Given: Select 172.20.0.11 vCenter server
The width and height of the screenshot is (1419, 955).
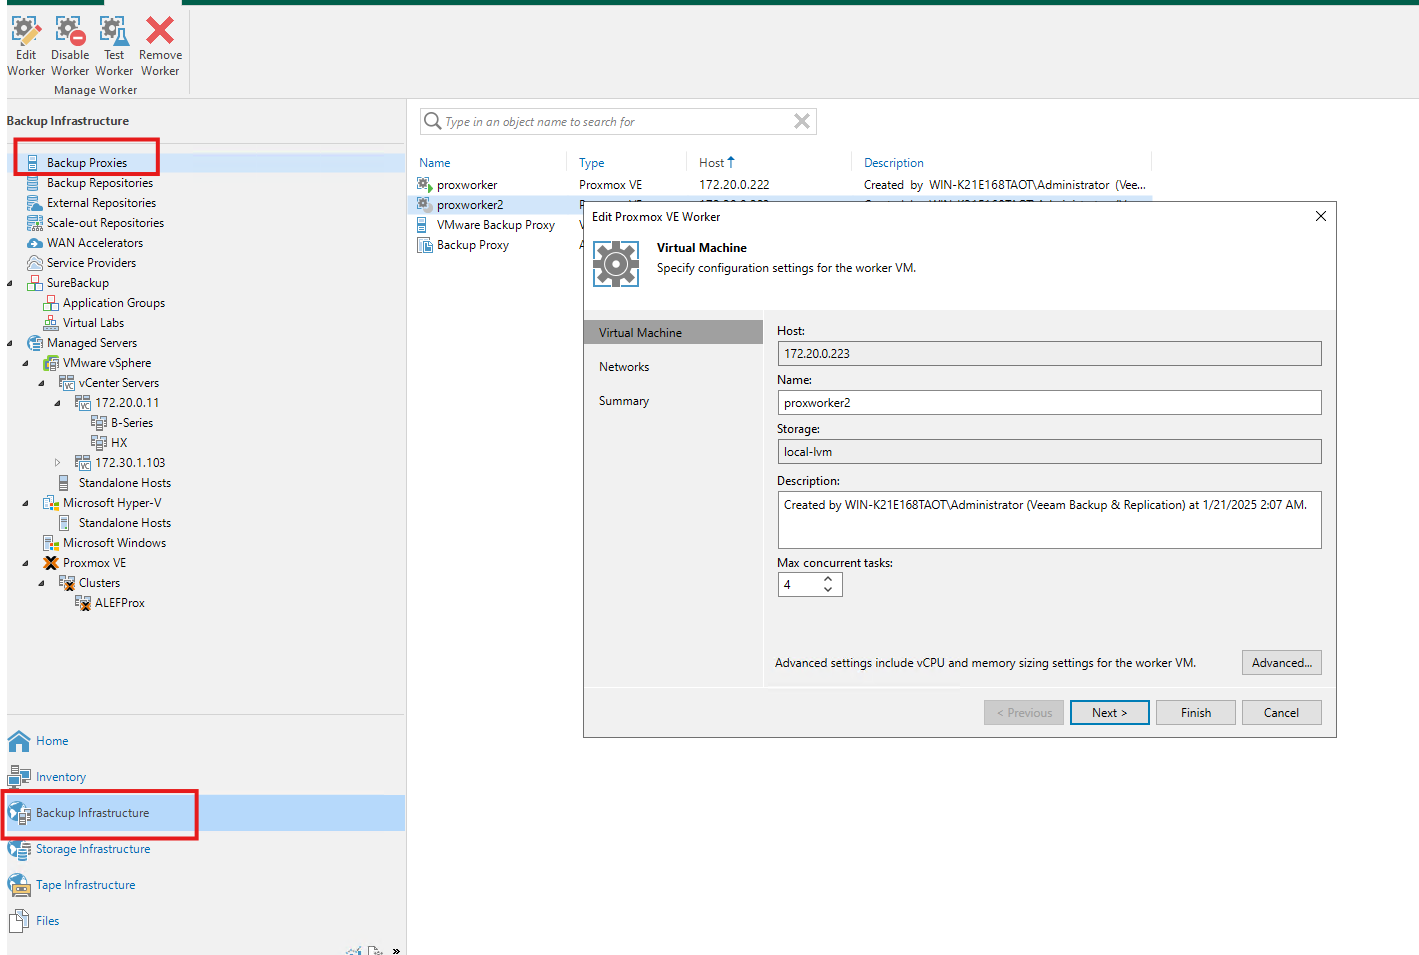Looking at the screenshot, I should [x=127, y=403].
